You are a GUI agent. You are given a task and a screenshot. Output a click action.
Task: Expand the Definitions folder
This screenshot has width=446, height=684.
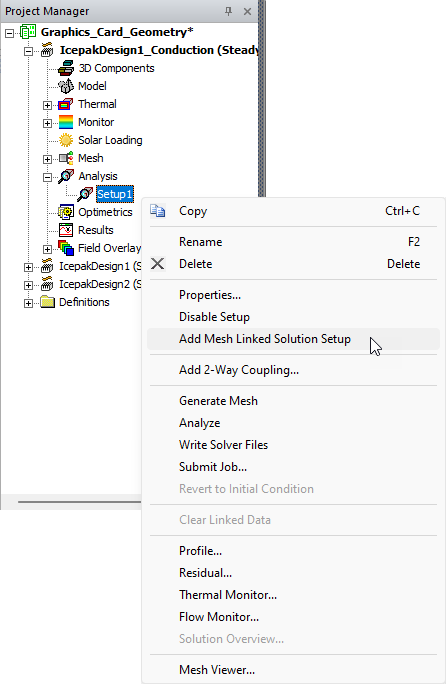[28, 303]
